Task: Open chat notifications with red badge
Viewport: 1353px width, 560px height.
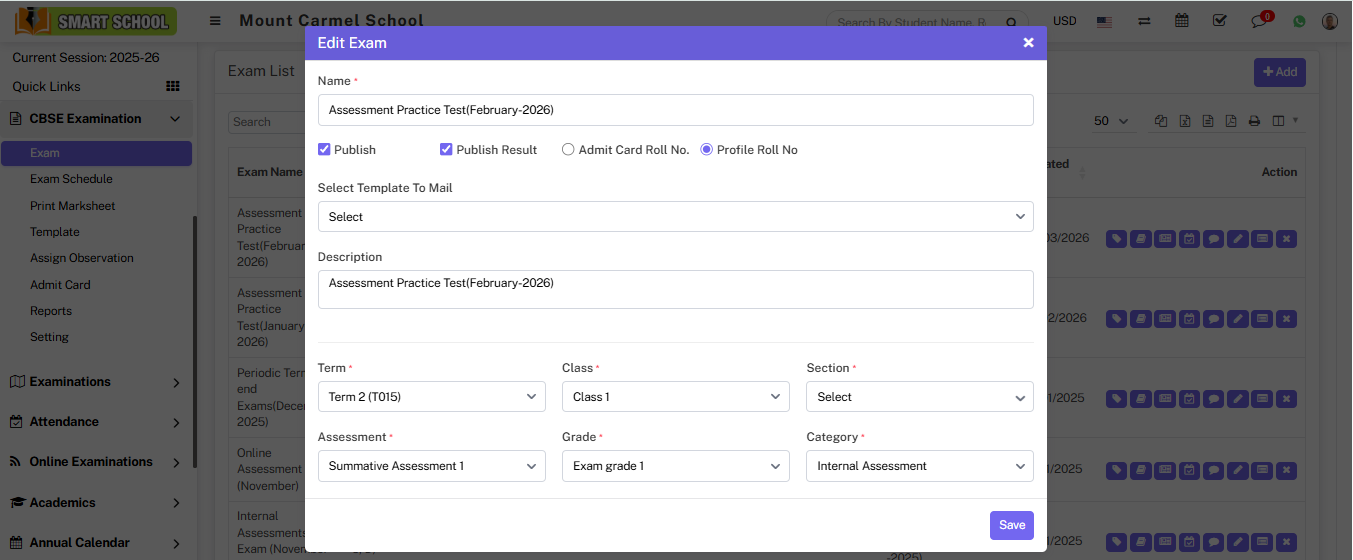Action: click(x=1260, y=21)
